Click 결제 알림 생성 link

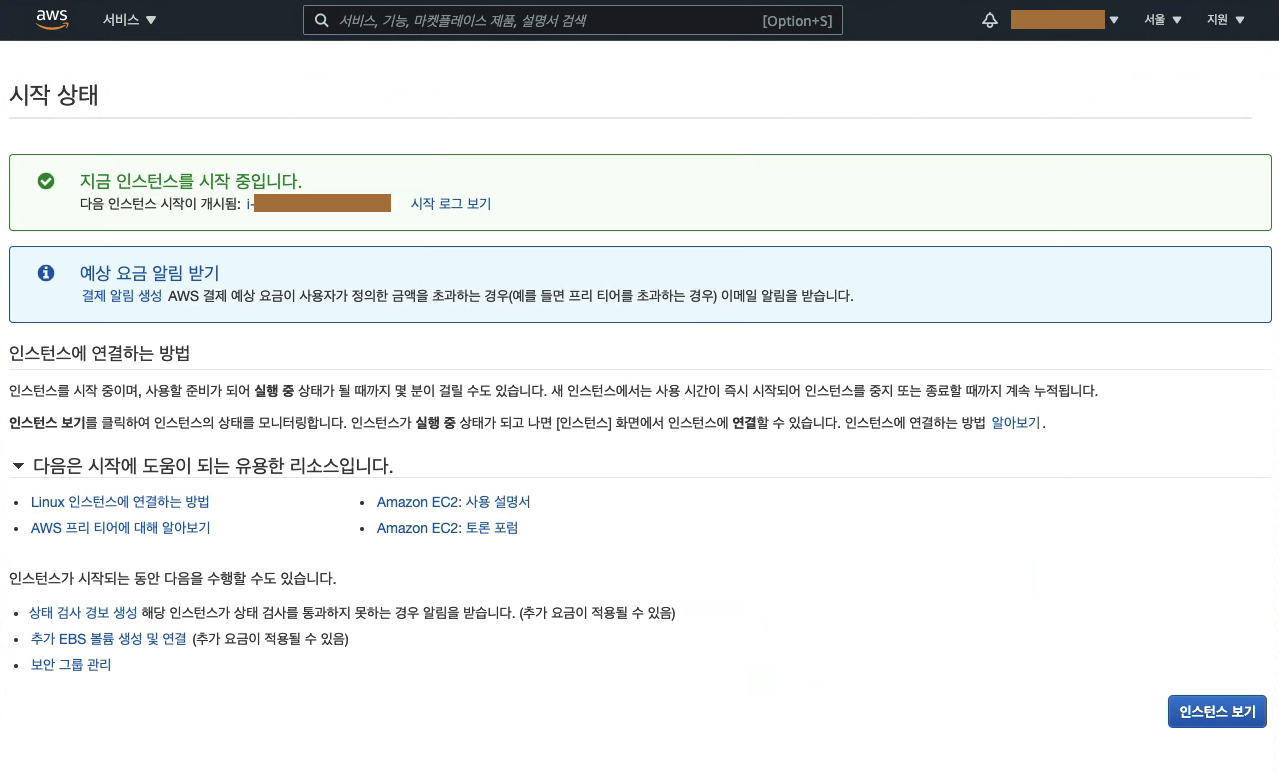click(122, 296)
